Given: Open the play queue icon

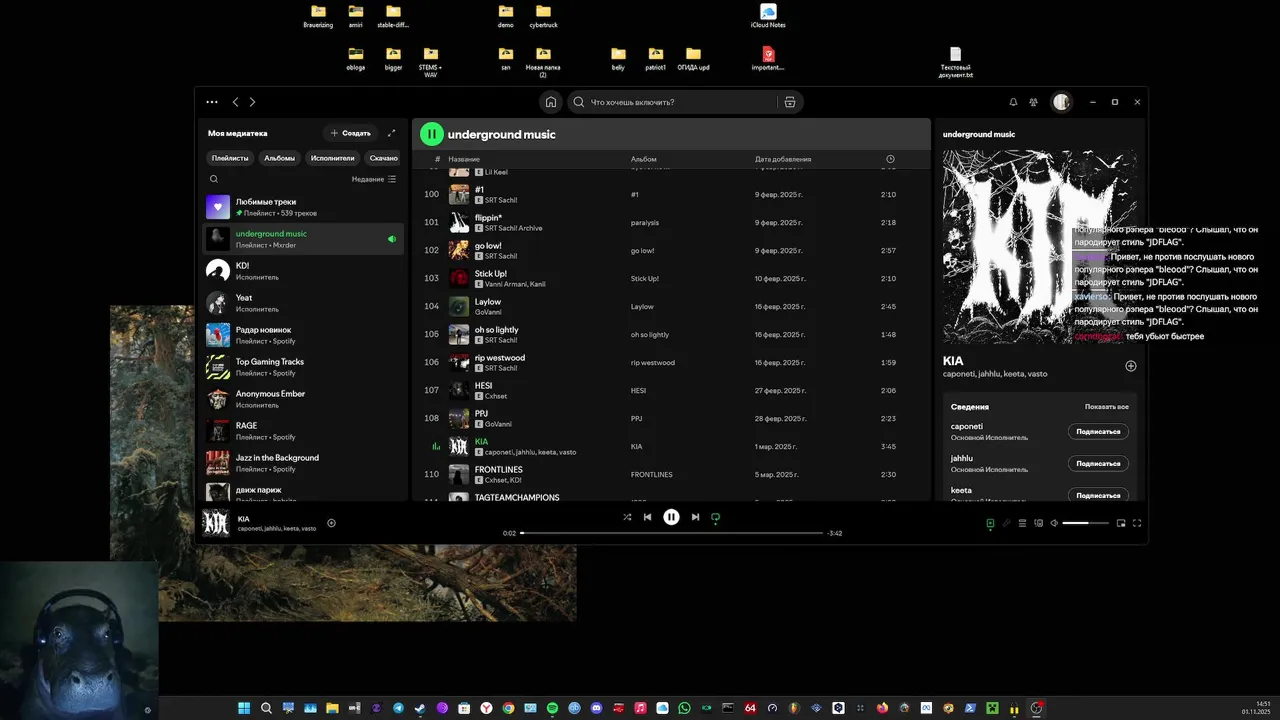Looking at the screenshot, I should [x=1022, y=523].
